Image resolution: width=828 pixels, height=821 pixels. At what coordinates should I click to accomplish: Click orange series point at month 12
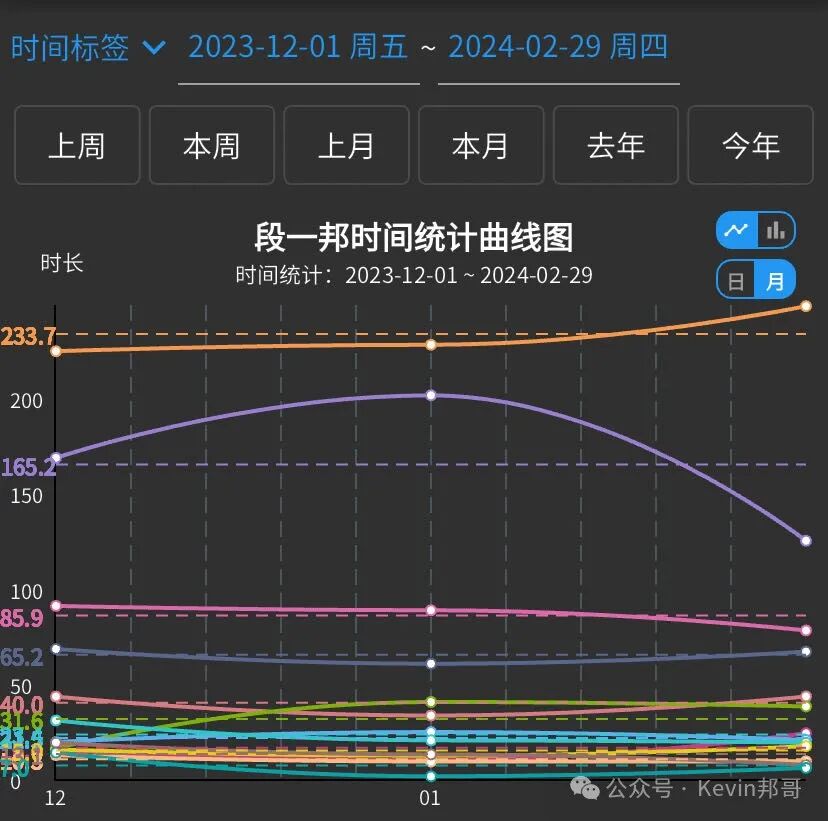pos(56,351)
